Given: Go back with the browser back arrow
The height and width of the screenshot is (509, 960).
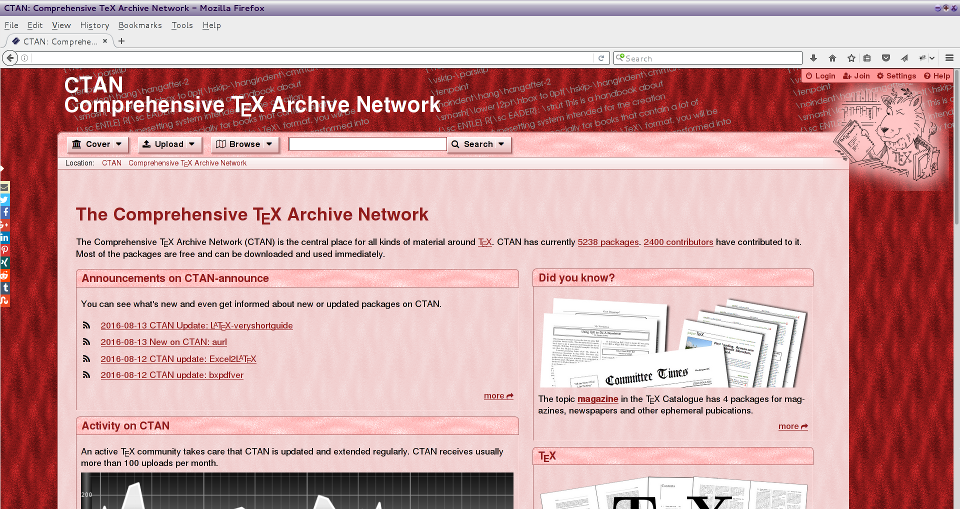Looking at the screenshot, I should point(10,58).
